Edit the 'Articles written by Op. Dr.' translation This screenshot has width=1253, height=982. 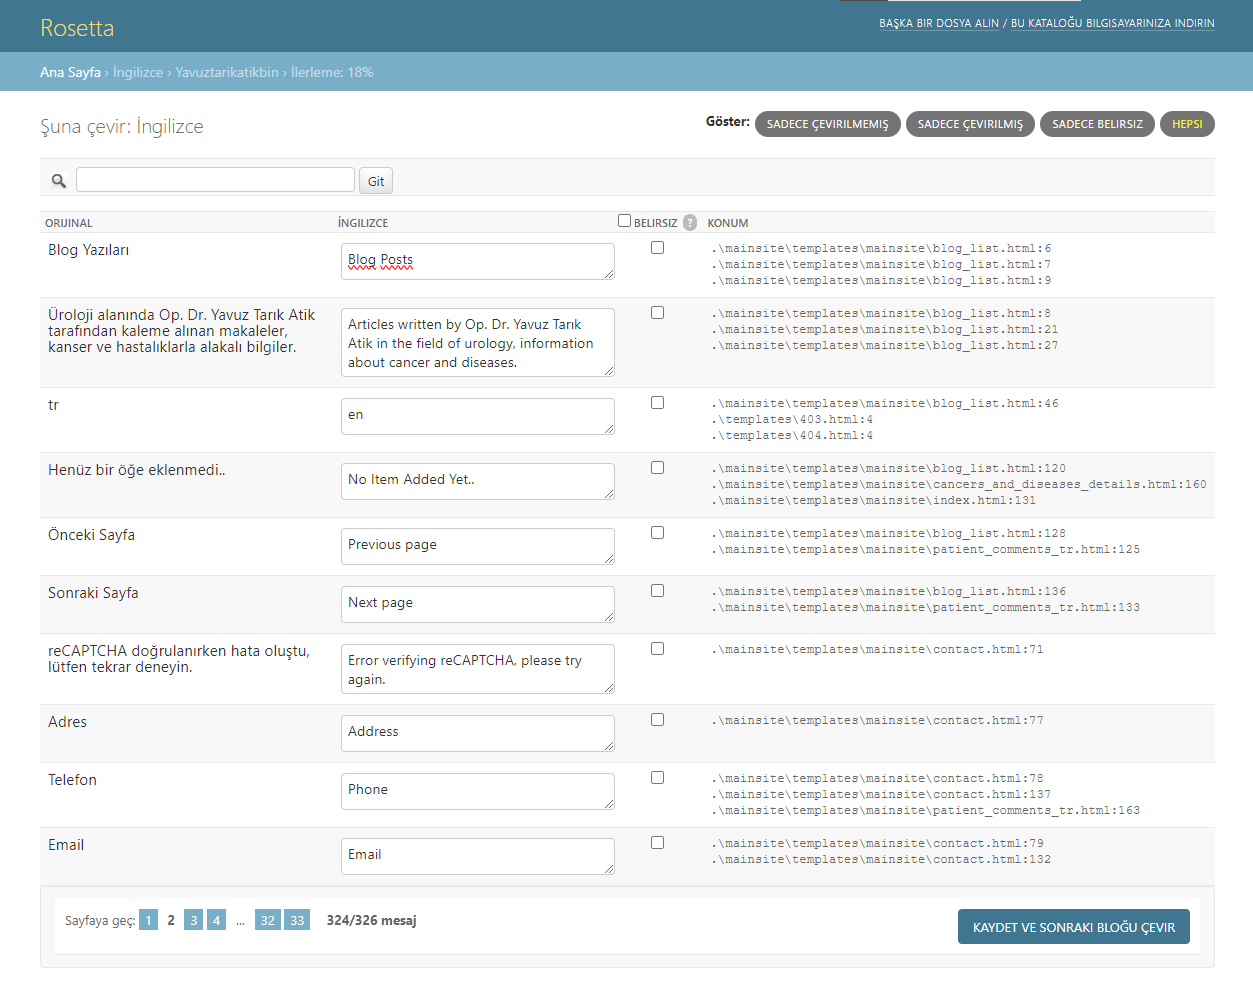pyautogui.click(x=478, y=342)
